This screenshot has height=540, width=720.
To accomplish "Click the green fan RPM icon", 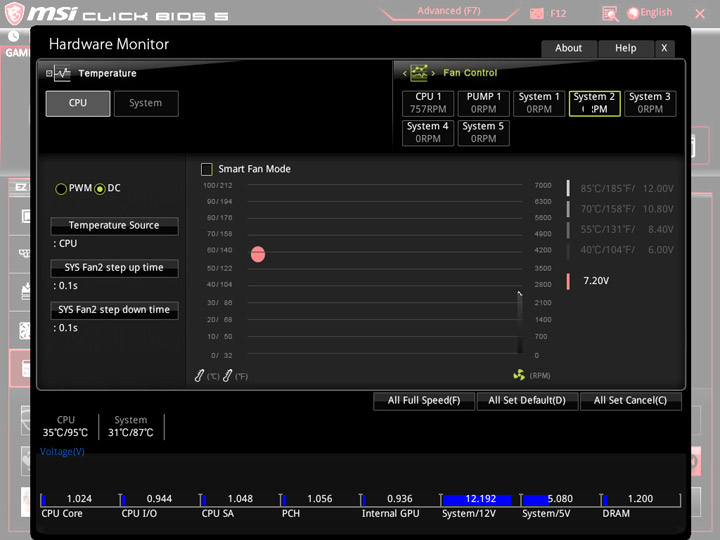I will [x=519, y=375].
